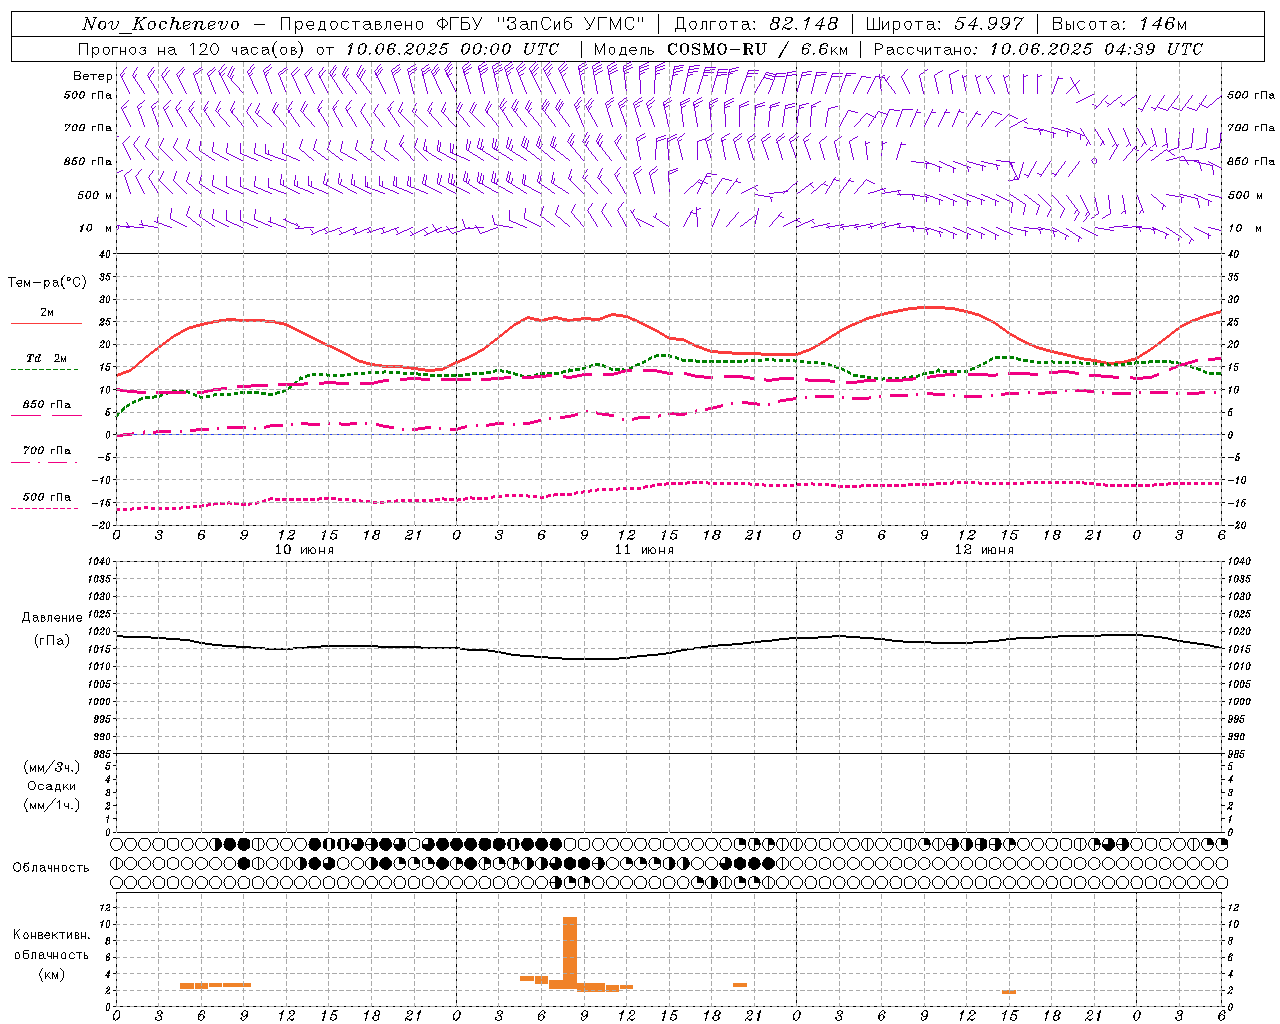
Task: Click the "700 гПа" entry in the temperature legend
Action: tap(46, 451)
